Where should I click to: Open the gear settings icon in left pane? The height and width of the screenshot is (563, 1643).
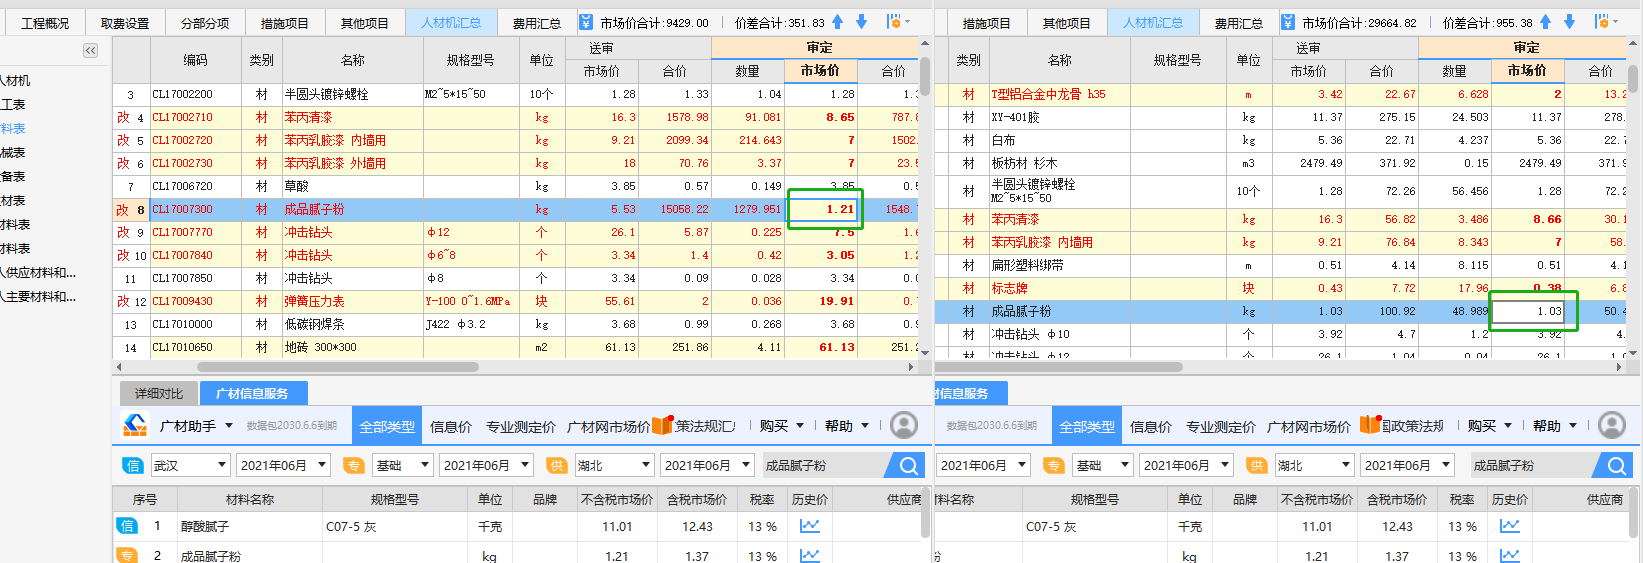coord(894,22)
